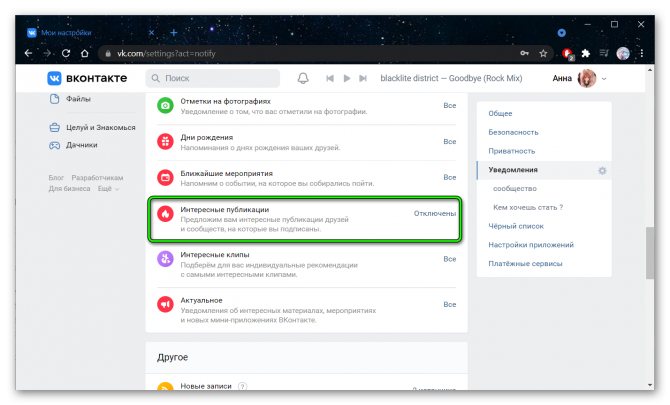The width and height of the screenshot is (670, 405).
Task: Click Отметки на фотографиях camera icon
Action: point(165,106)
